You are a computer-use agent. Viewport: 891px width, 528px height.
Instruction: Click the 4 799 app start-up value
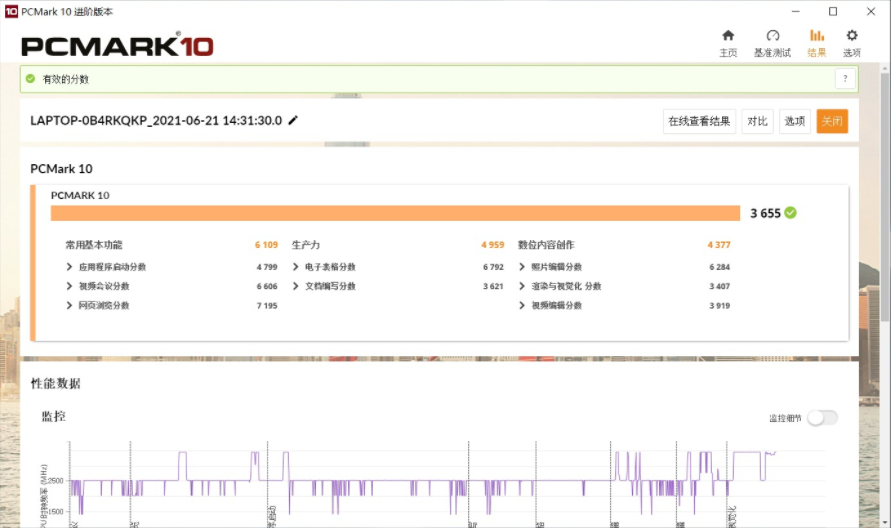(x=267, y=267)
